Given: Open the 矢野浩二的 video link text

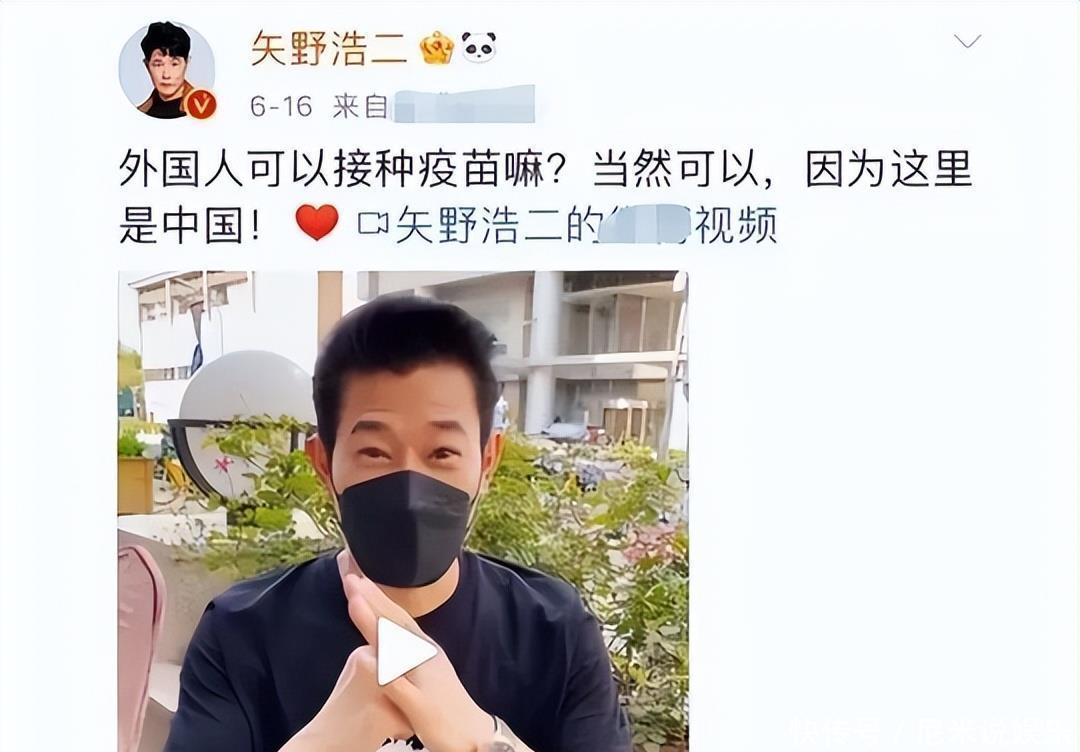Looking at the screenshot, I should pos(499,224).
